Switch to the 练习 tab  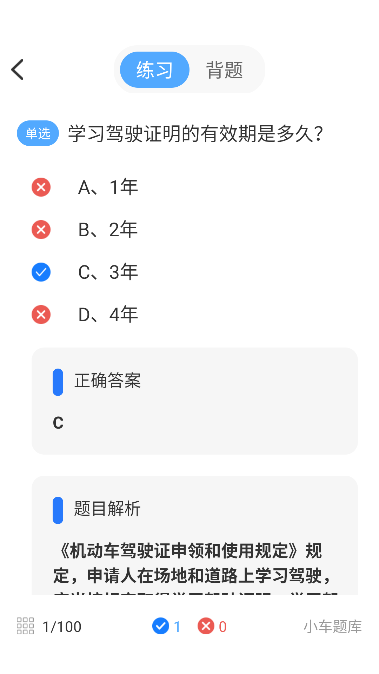pyautogui.click(x=155, y=70)
